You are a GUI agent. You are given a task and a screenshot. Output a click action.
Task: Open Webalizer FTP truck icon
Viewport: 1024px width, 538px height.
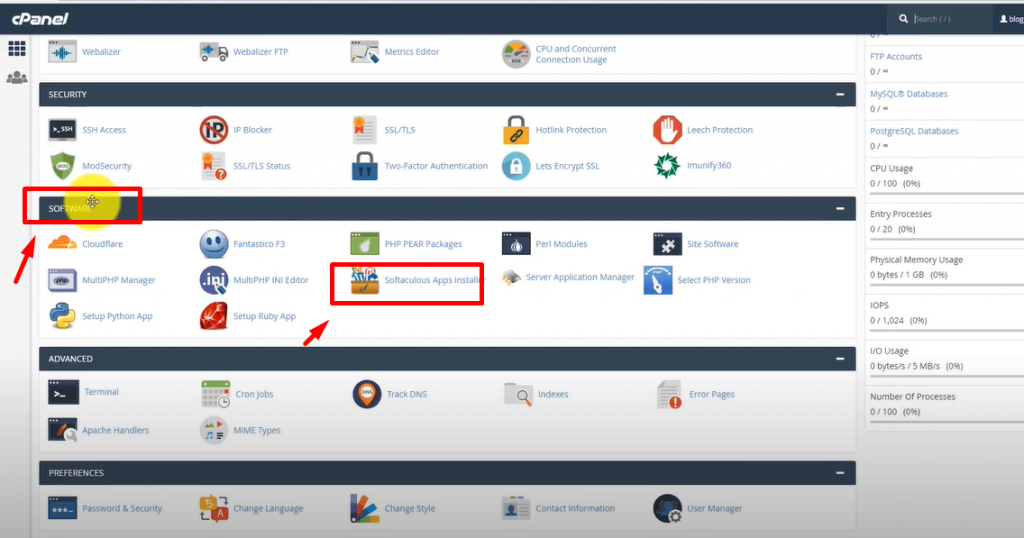pyautogui.click(x=214, y=52)
